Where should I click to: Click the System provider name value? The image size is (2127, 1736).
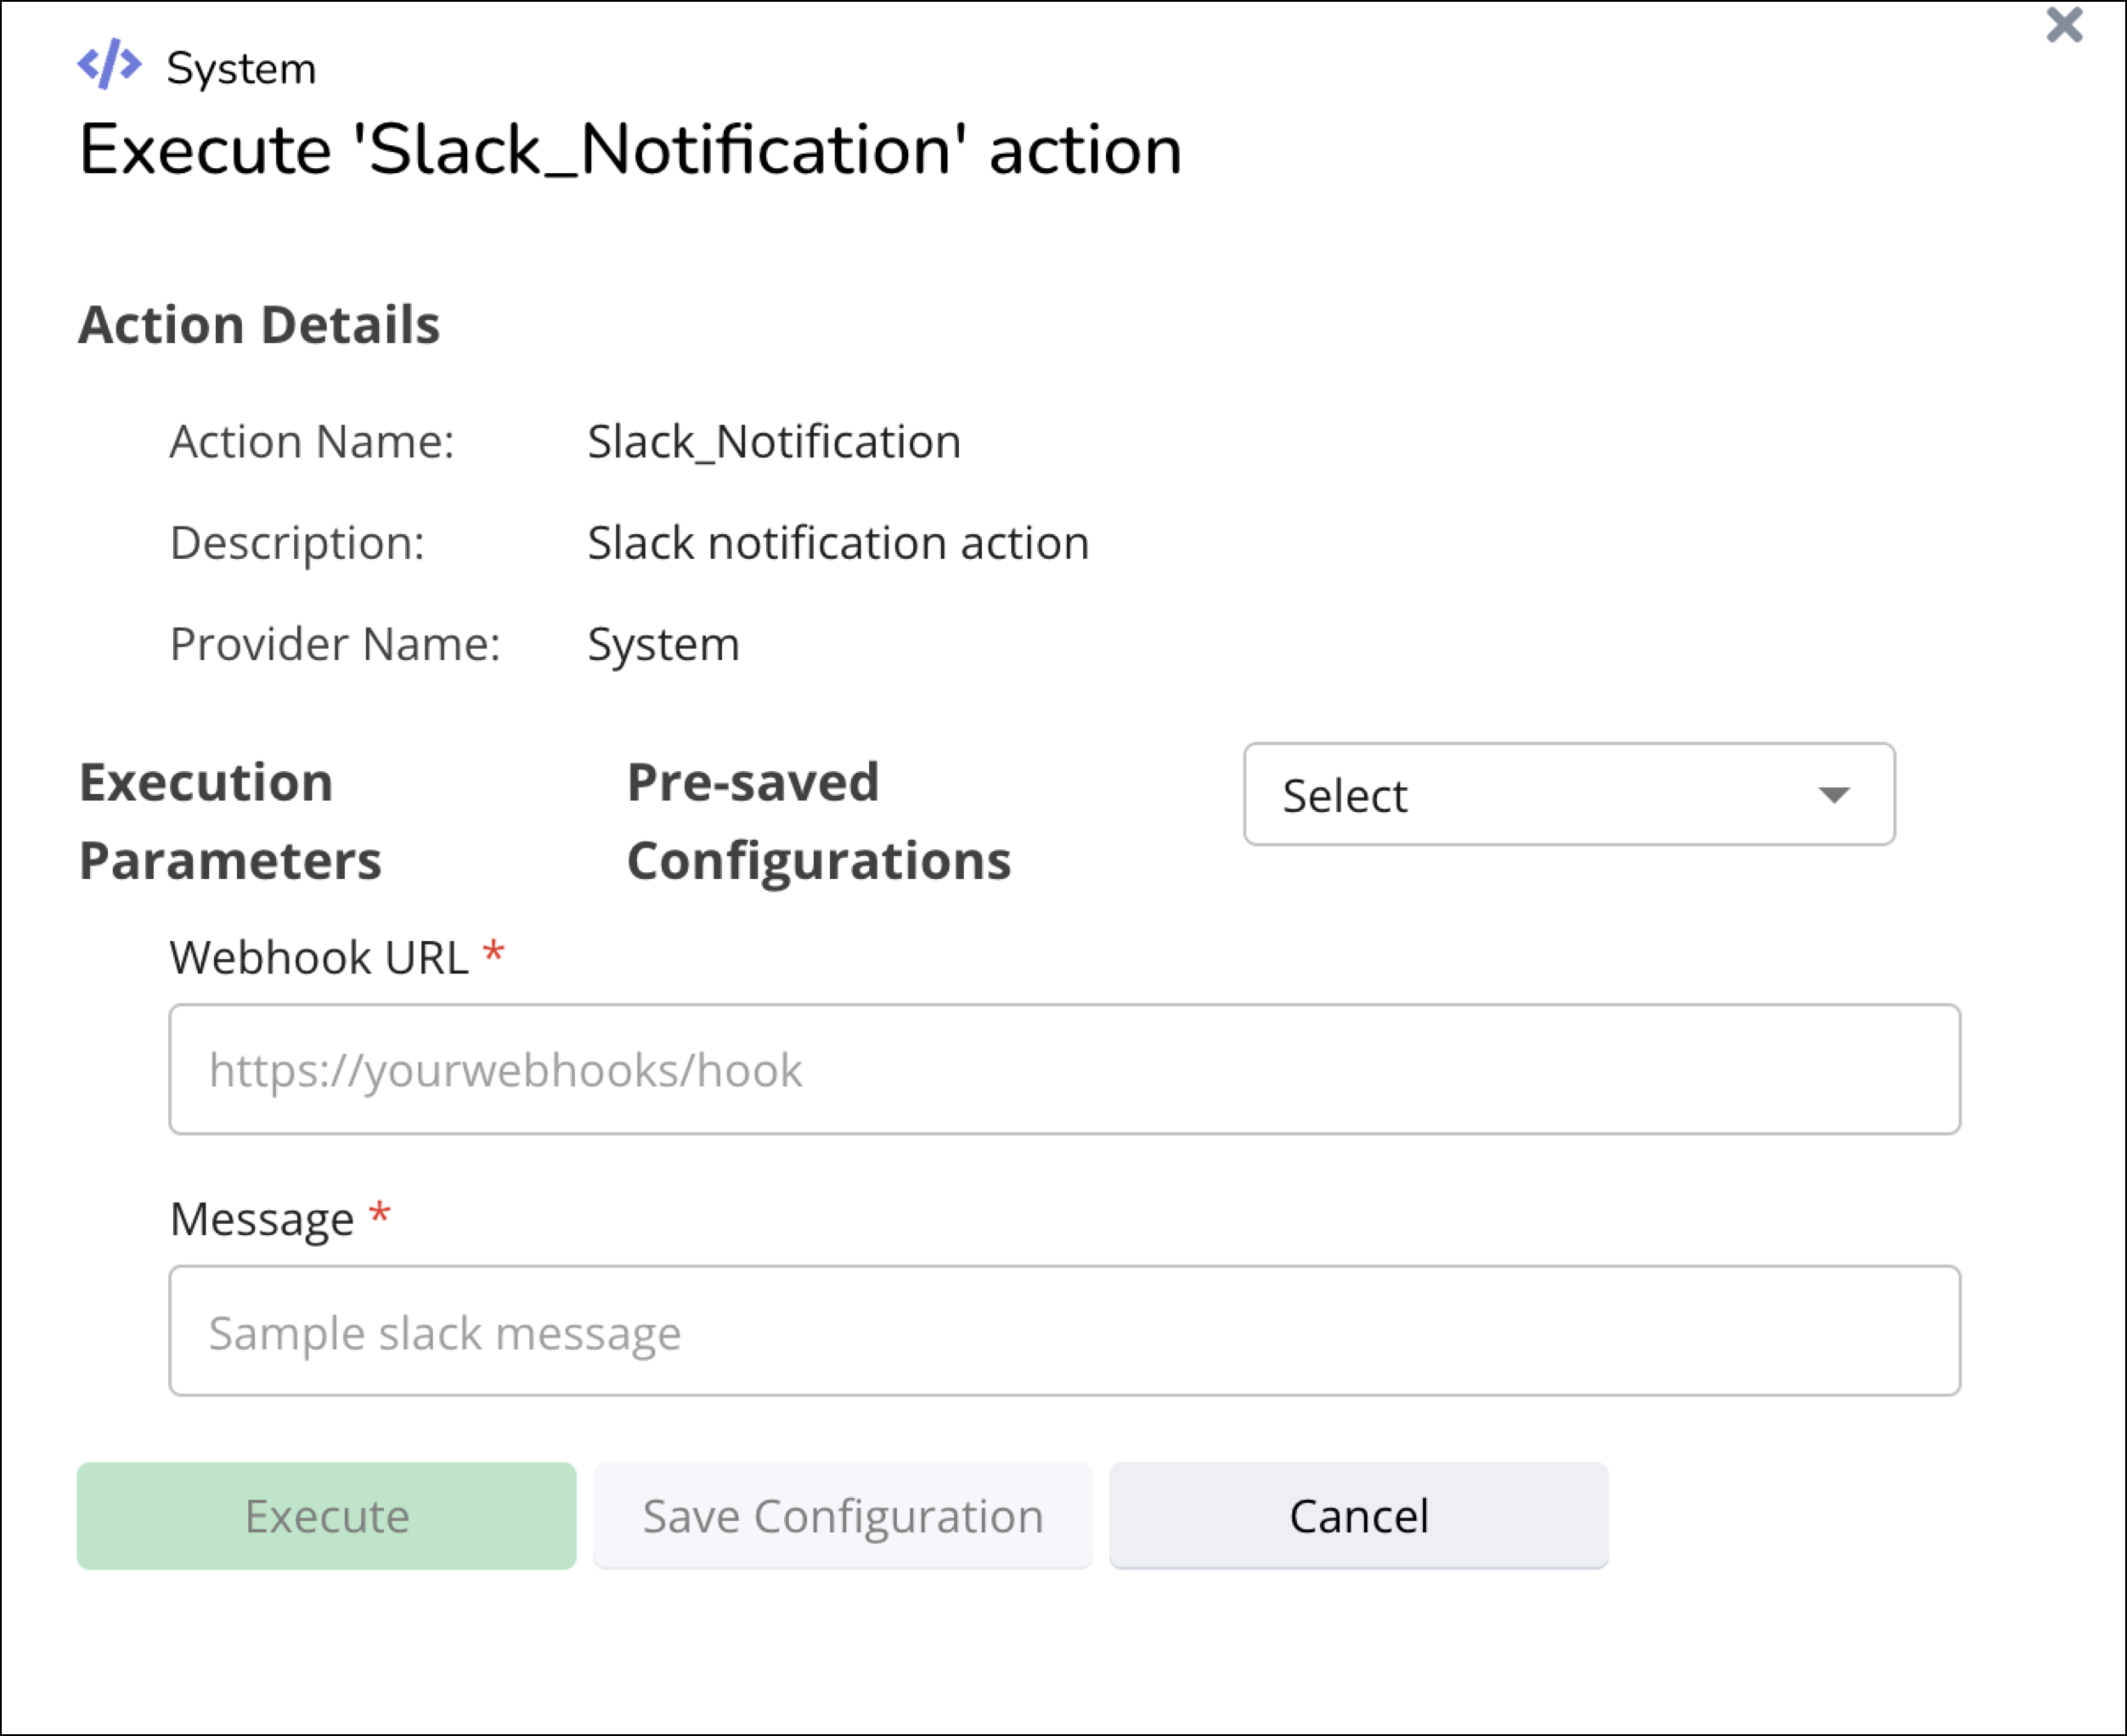(663, 645)
